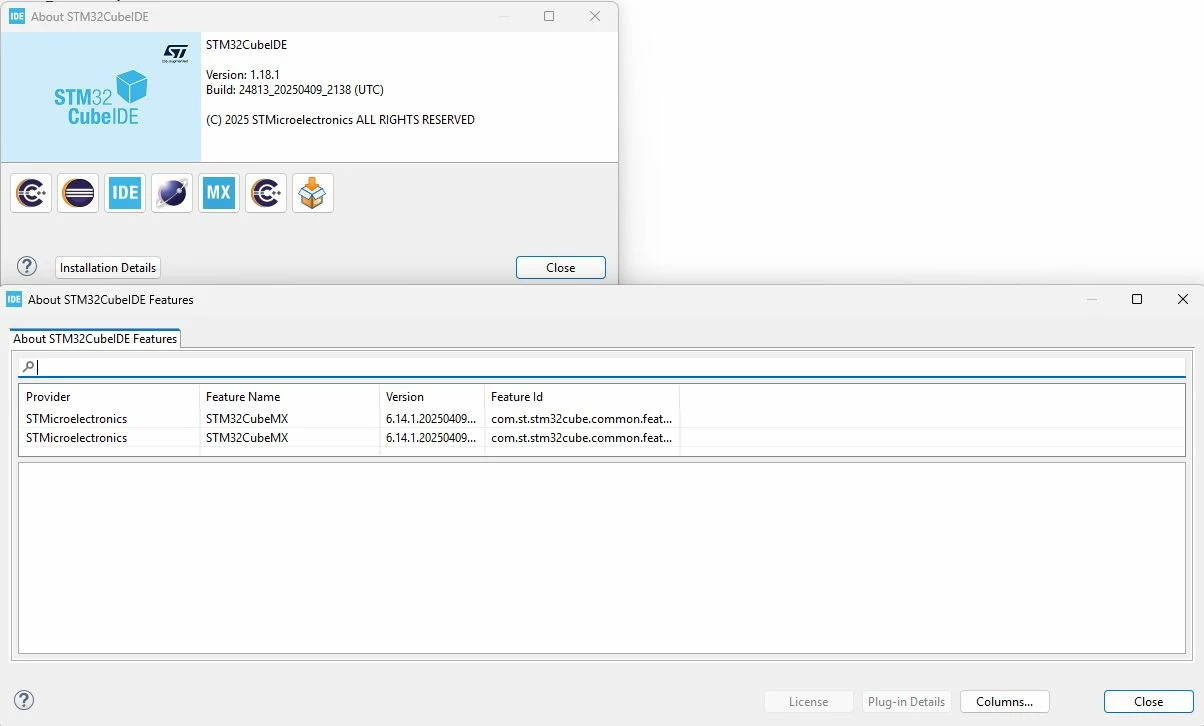Click the Close button in the Features window

point(1149,702)
